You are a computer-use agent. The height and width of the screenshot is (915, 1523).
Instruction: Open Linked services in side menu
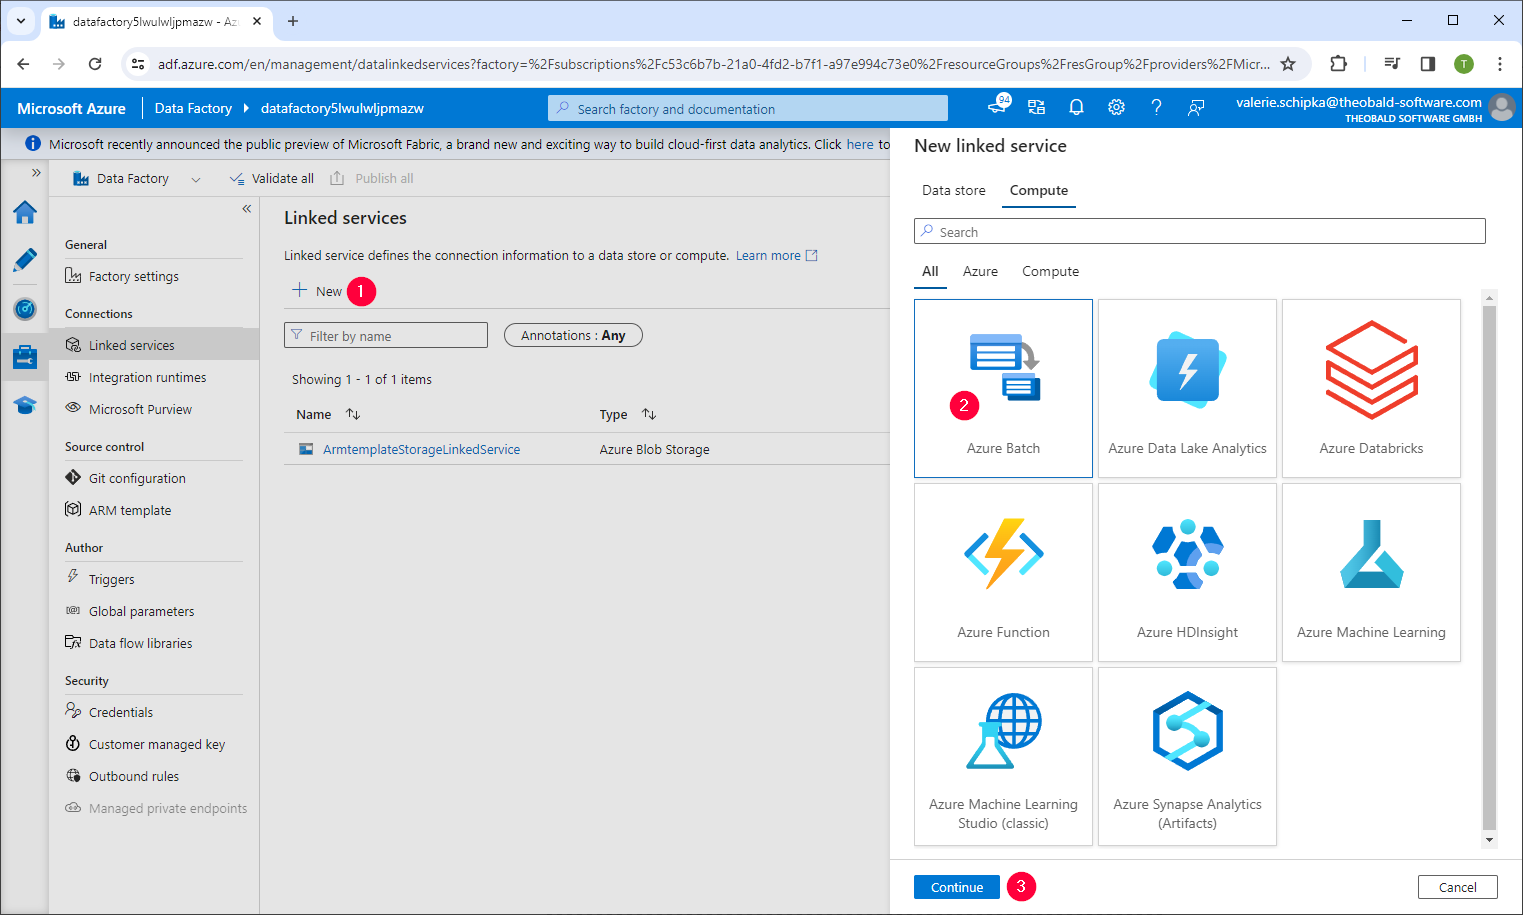[x=155, y=345]
